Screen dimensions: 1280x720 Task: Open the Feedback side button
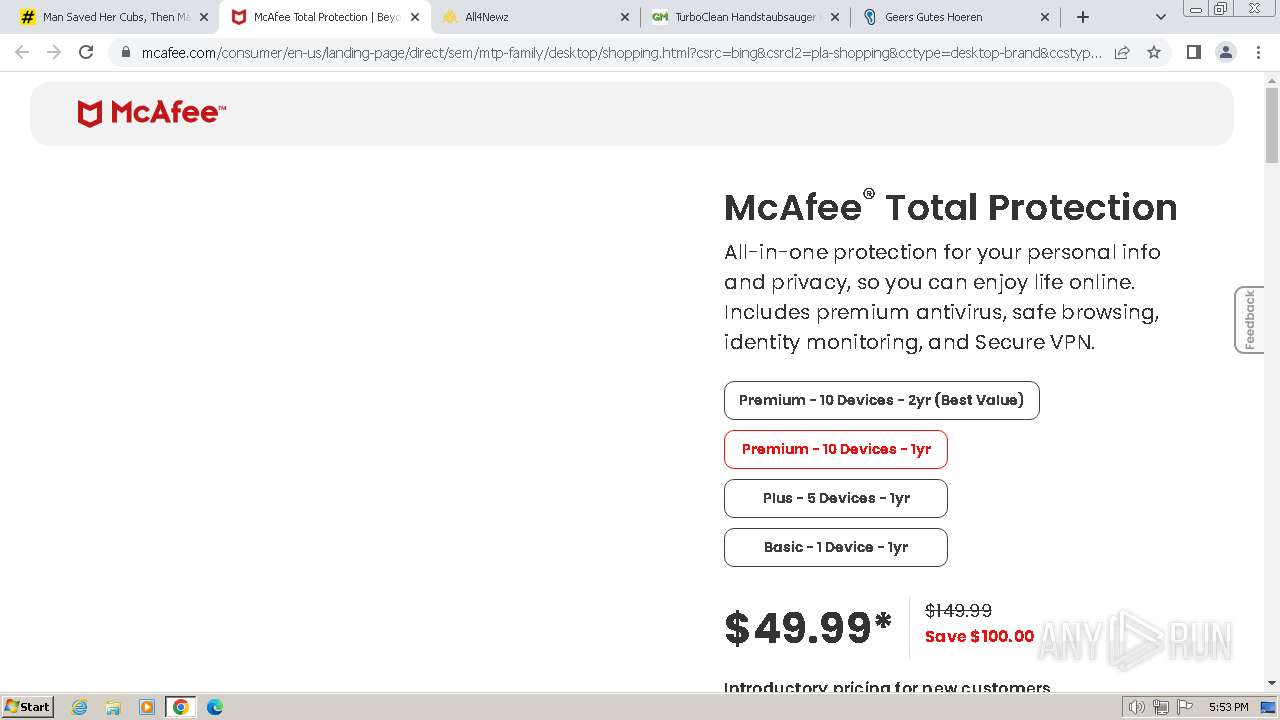coord(1249,320)
